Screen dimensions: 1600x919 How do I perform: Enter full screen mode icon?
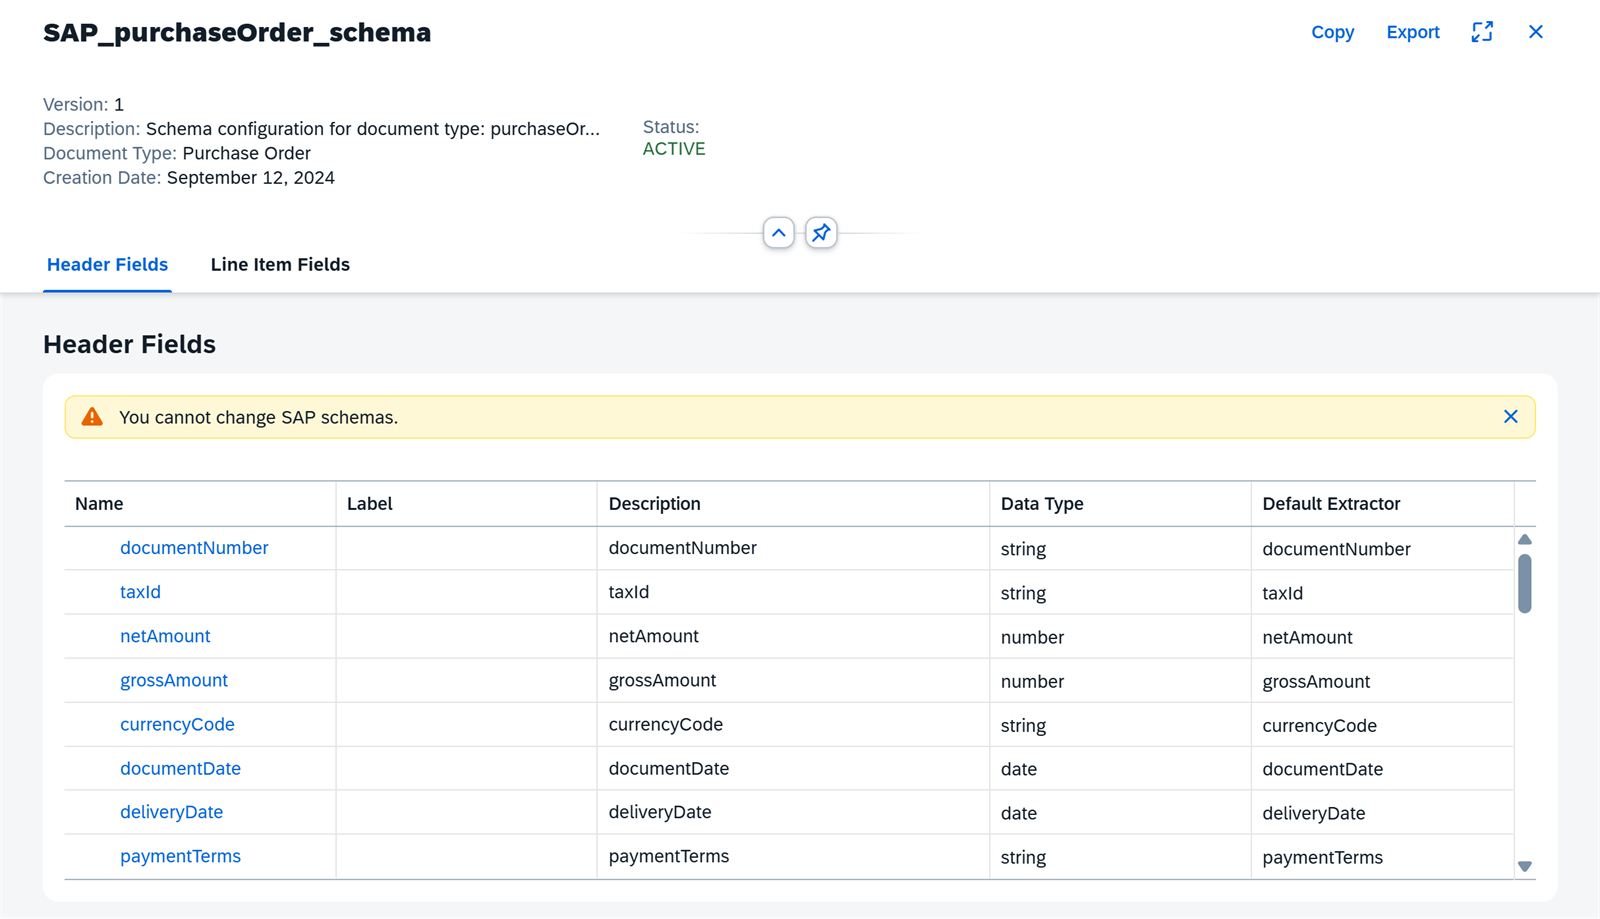click(1482, 32)
